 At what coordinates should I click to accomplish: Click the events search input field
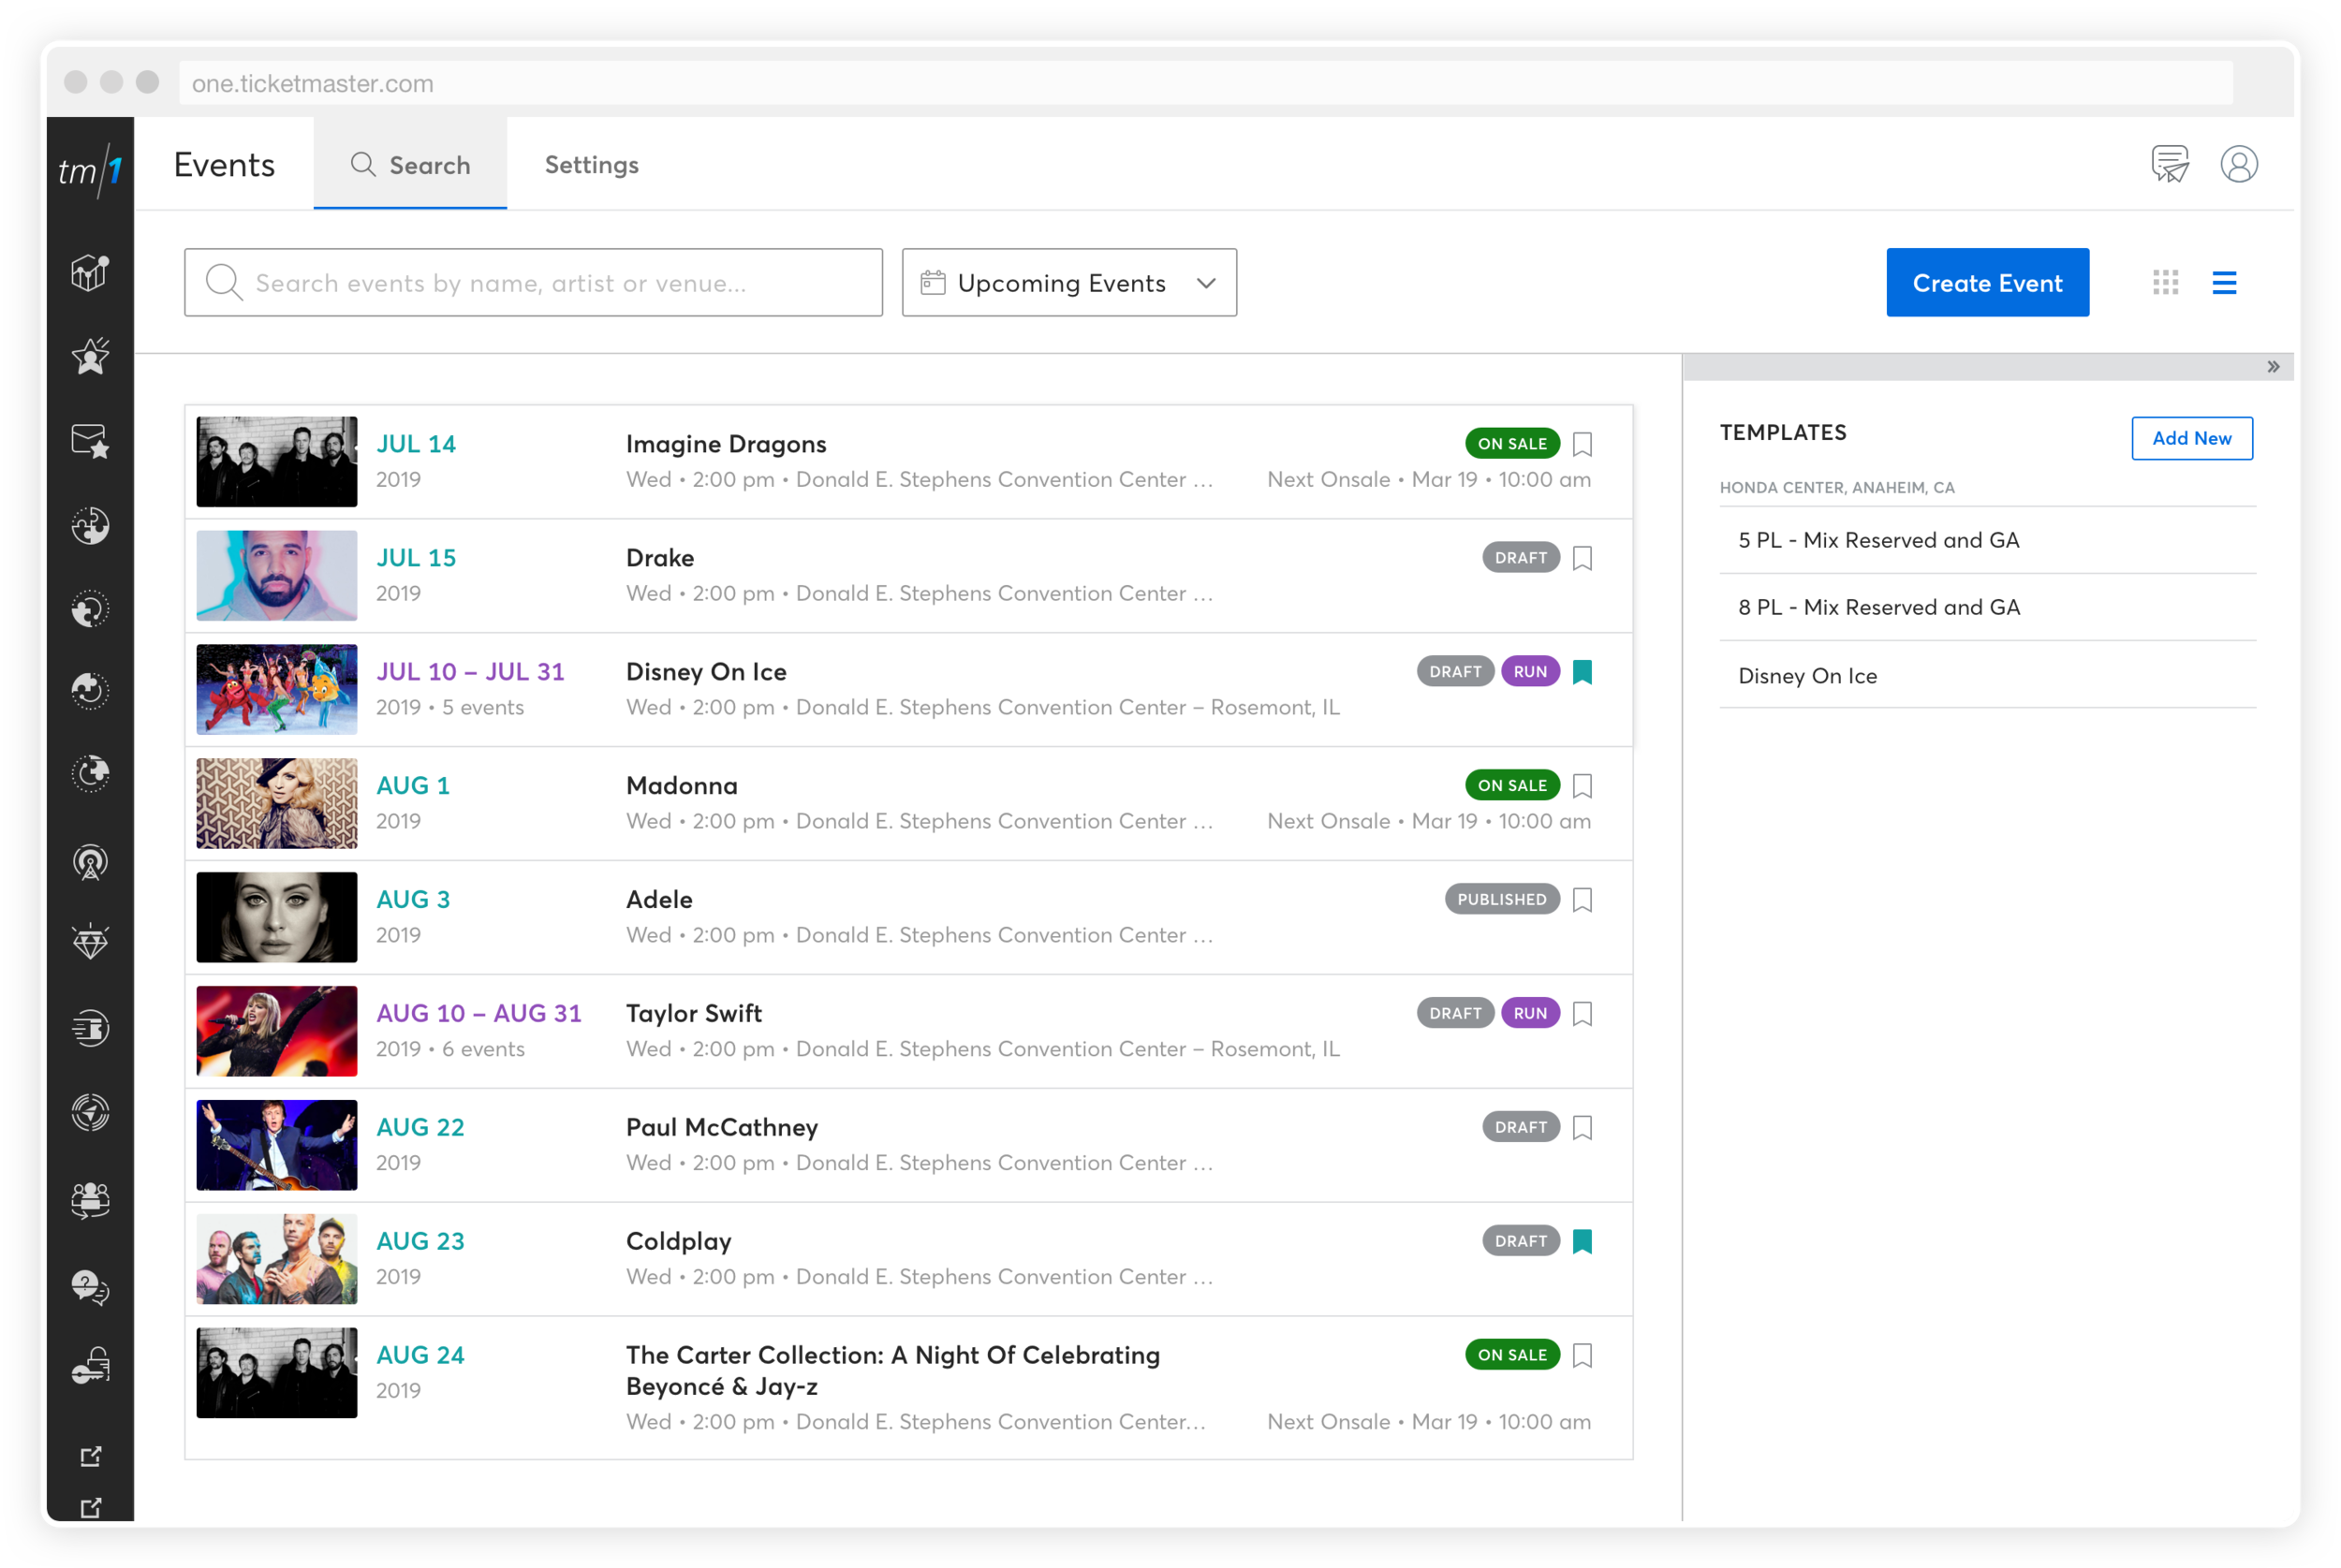pos(533,283)
